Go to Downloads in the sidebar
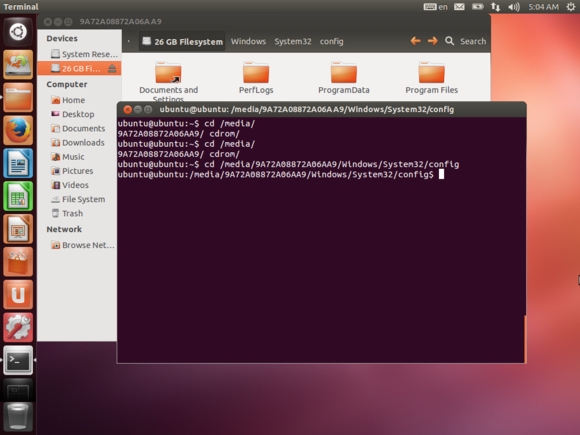Screen dimensions: 580x435 [x=79, y=143]
